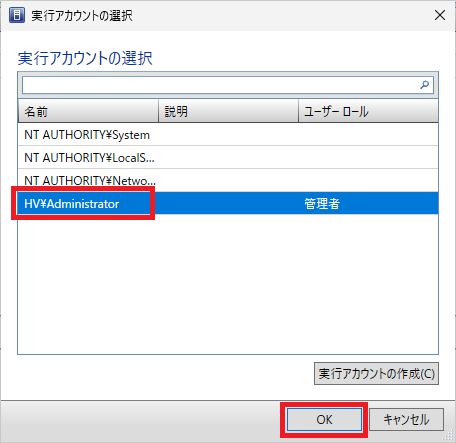Click 実行アカウントの作成(C) button
The width and height of the screenshot is (456, 443).
(x=376, y=374)
